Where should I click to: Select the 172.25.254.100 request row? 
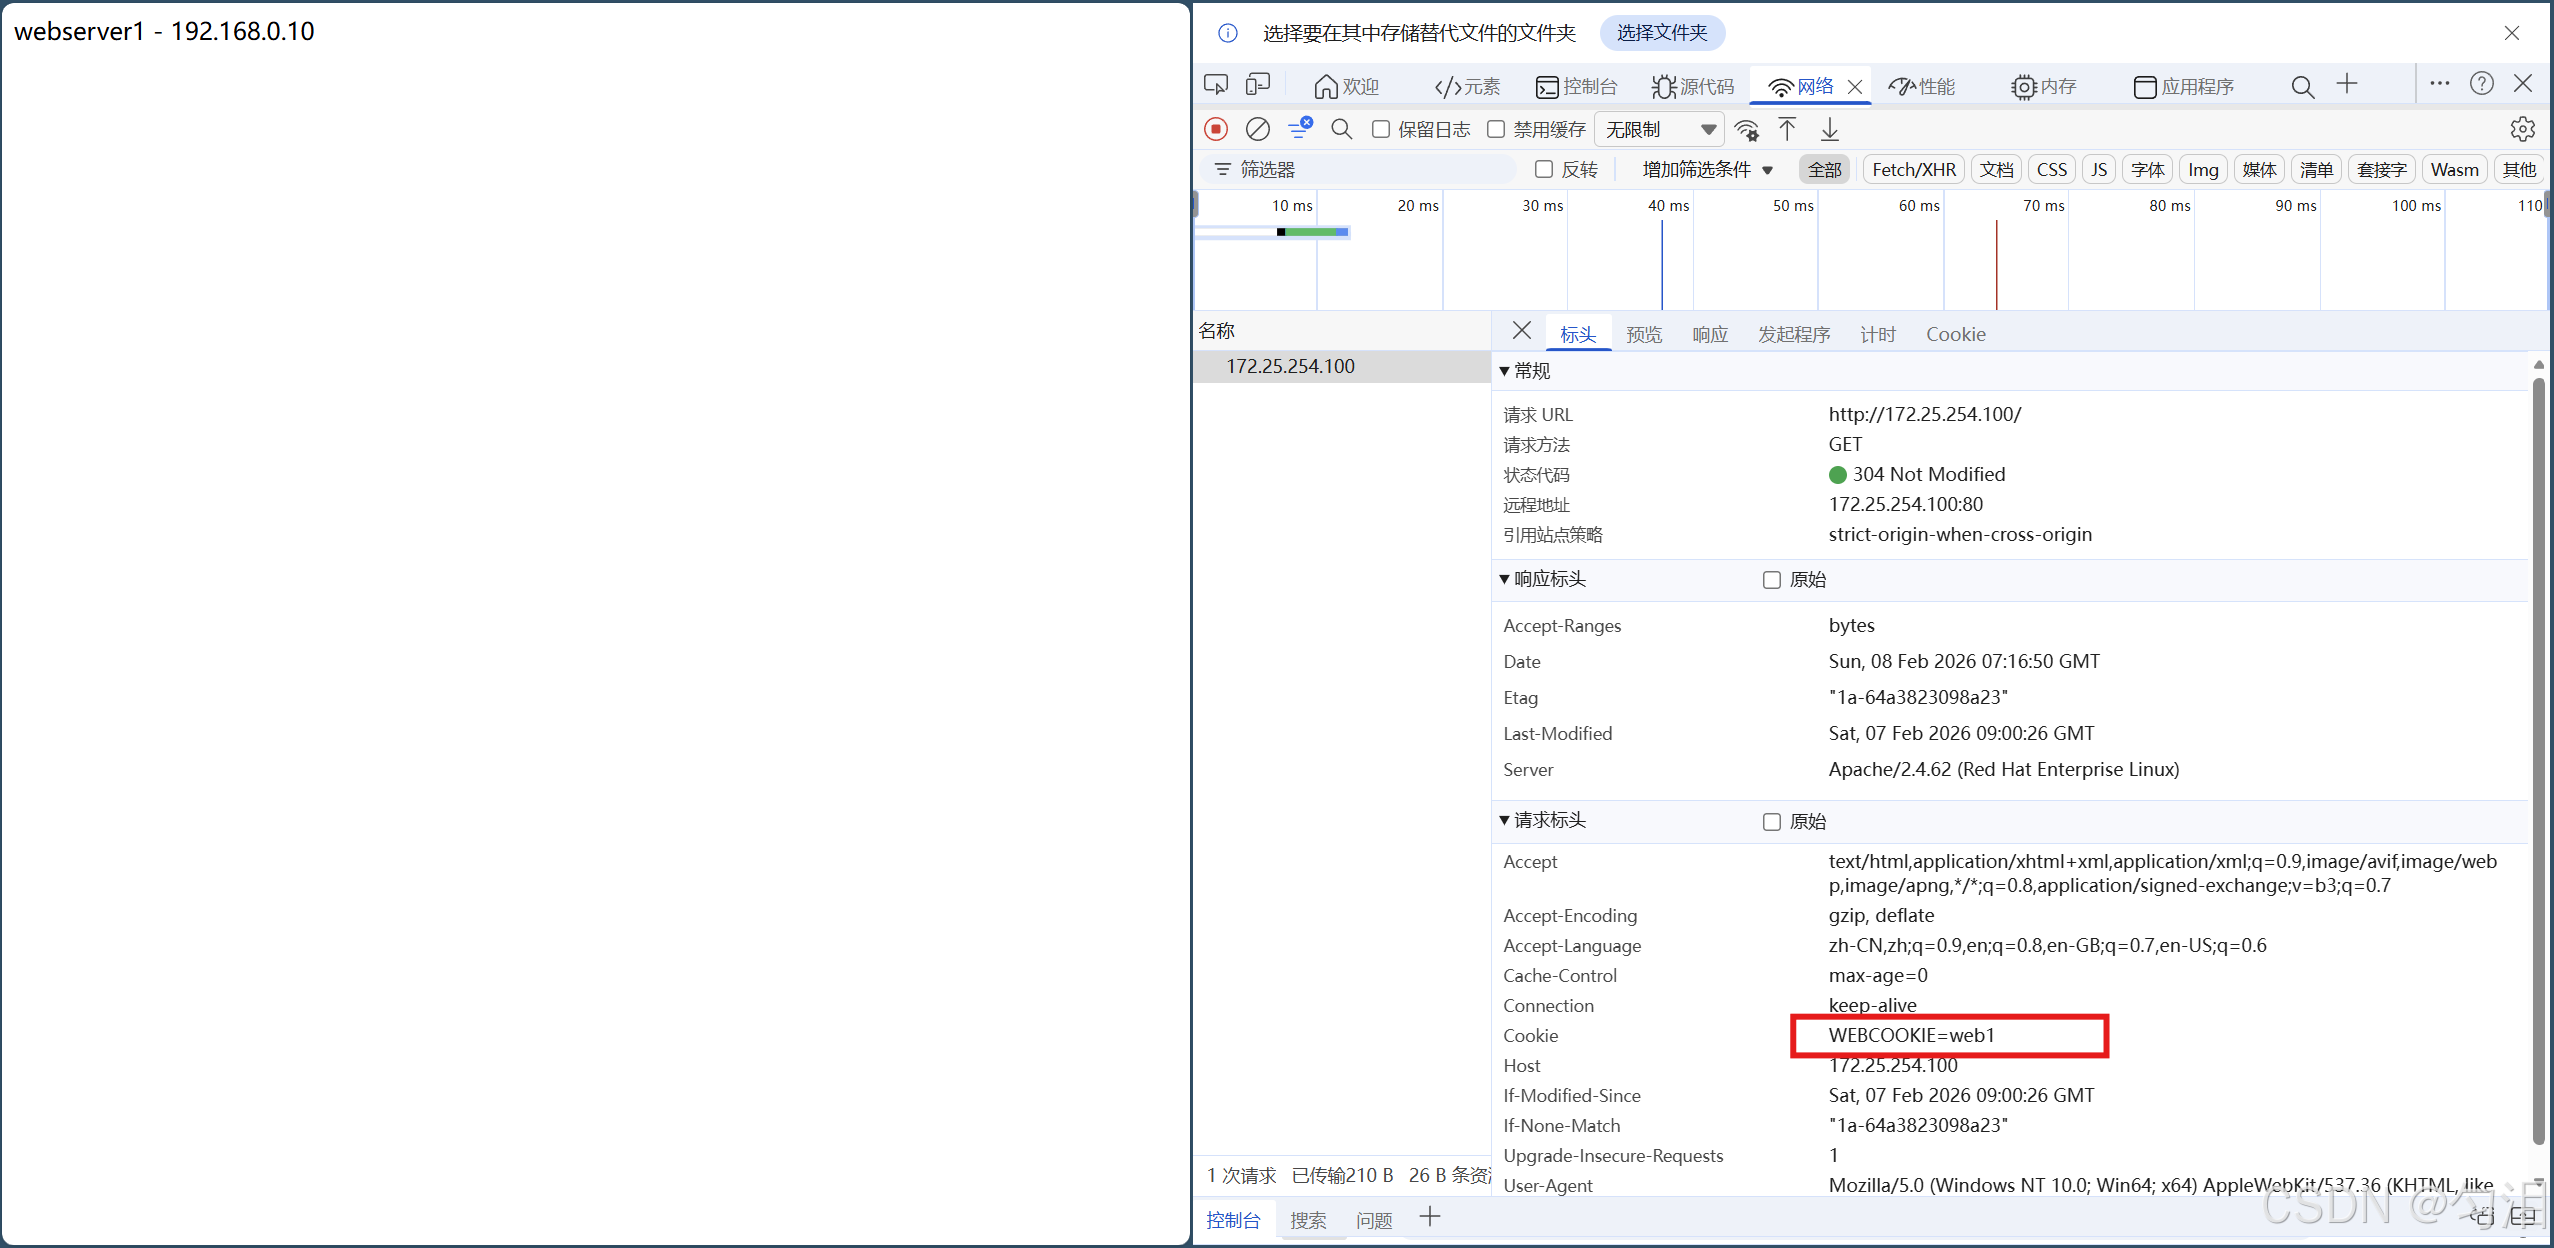coord(1290,366)
